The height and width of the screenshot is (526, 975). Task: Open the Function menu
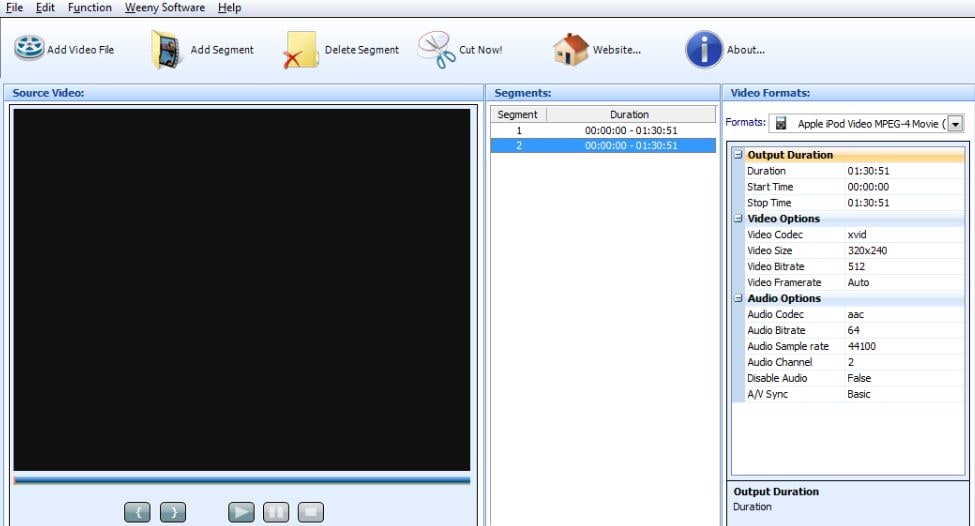tap(90, 7)
